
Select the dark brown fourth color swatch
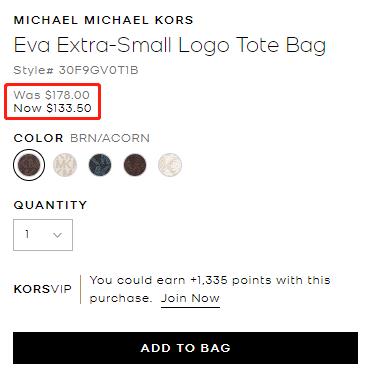[135, 165]
